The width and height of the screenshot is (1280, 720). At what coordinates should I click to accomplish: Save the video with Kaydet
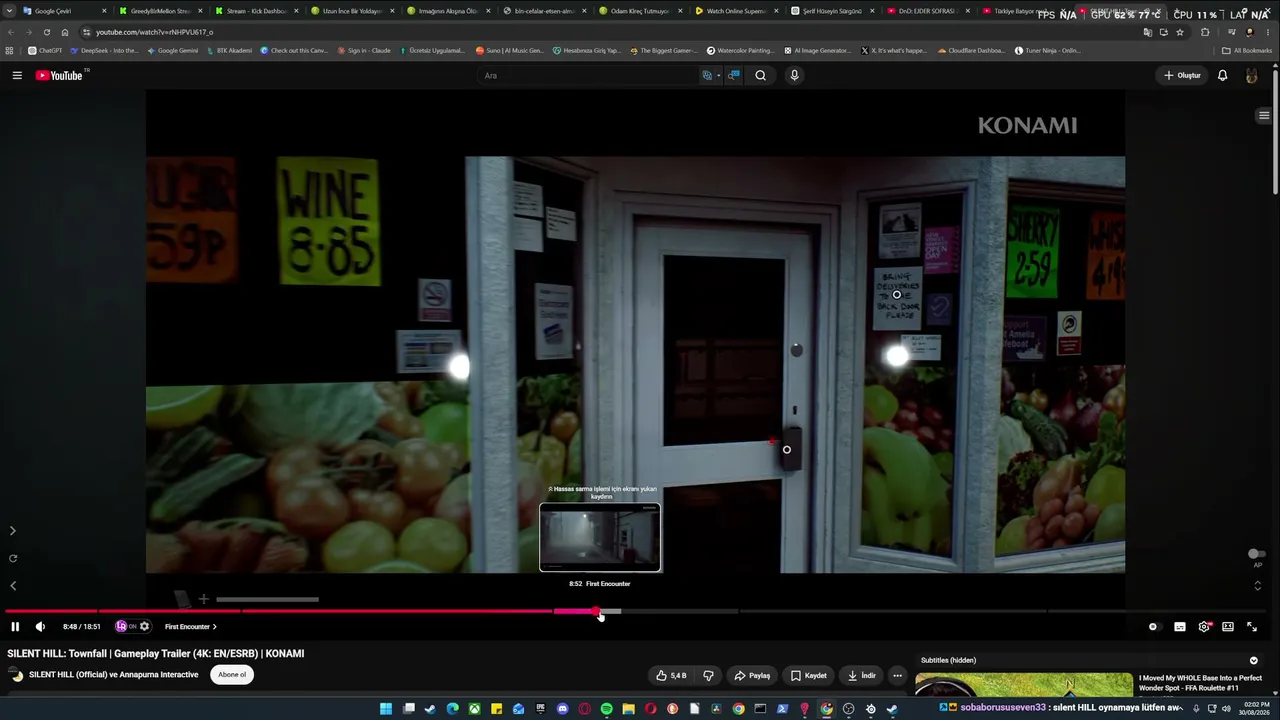[808, 675]
